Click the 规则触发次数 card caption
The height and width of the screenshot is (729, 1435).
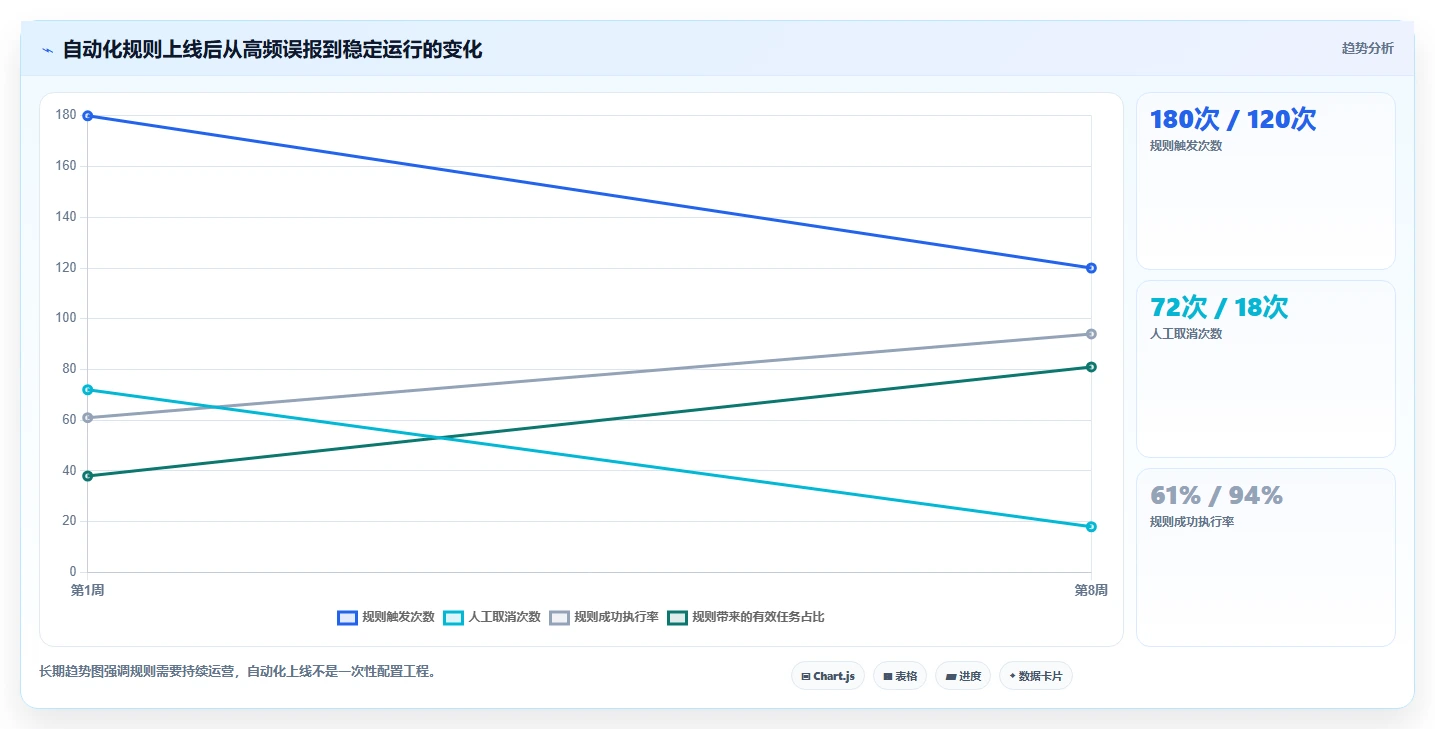(x=1186, y=146)
